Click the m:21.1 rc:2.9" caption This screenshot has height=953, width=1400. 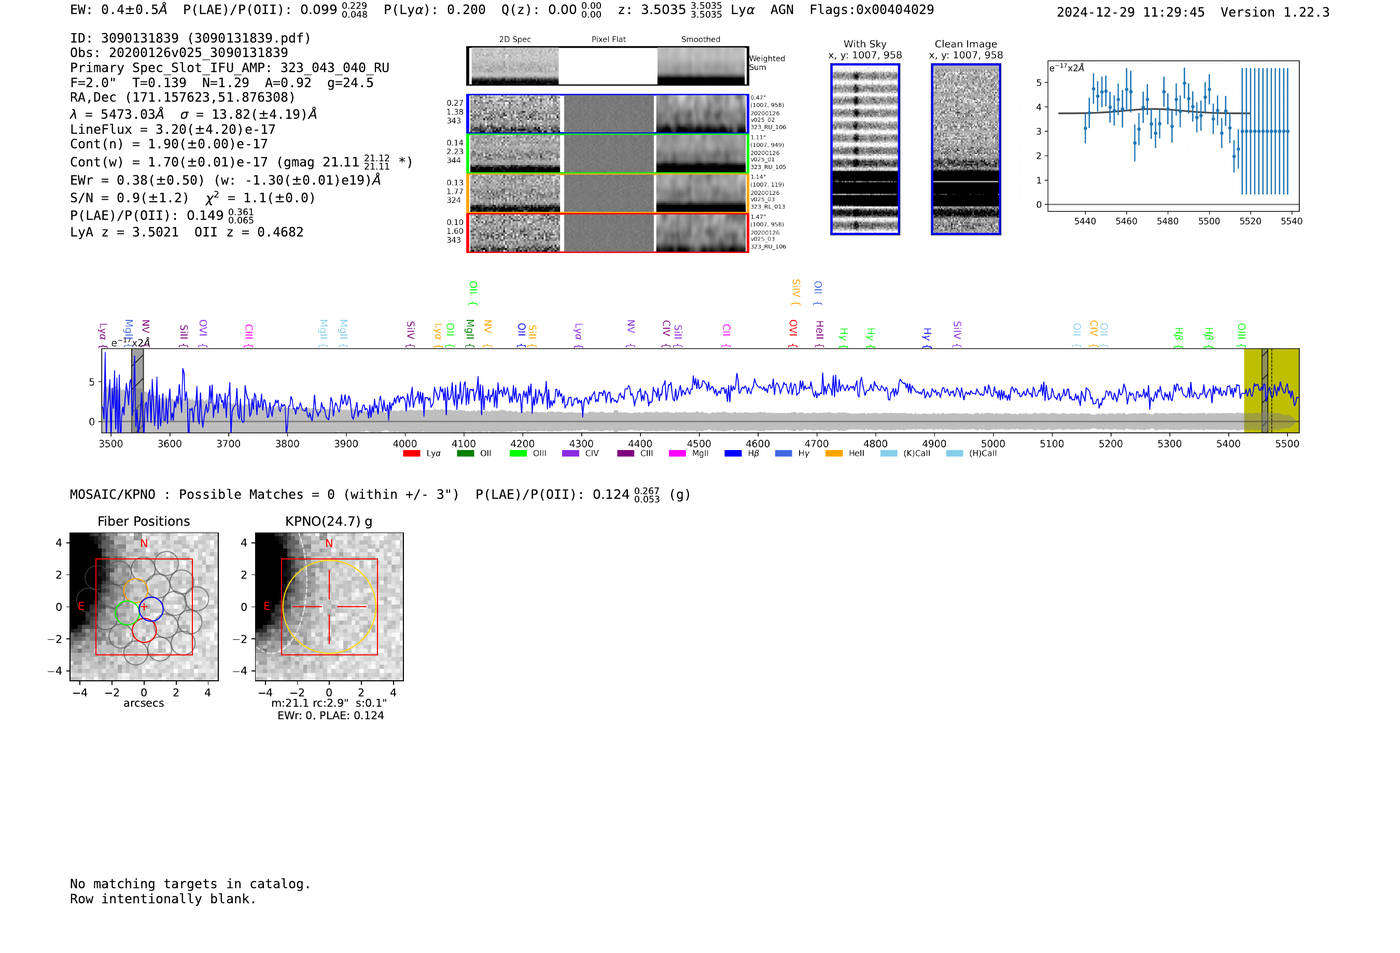click(329, 703)
